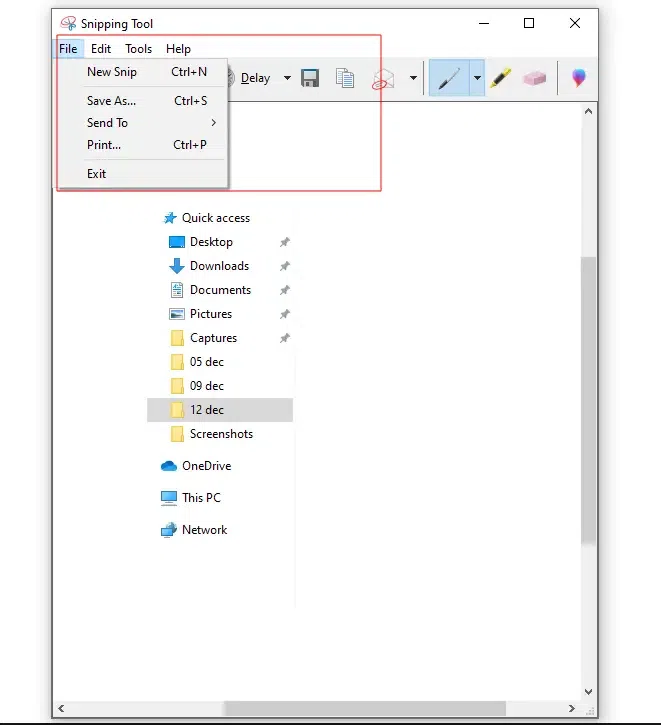Click the Downloads blue arrow icon
Screen dimensions: 661x725
(177, 266)
